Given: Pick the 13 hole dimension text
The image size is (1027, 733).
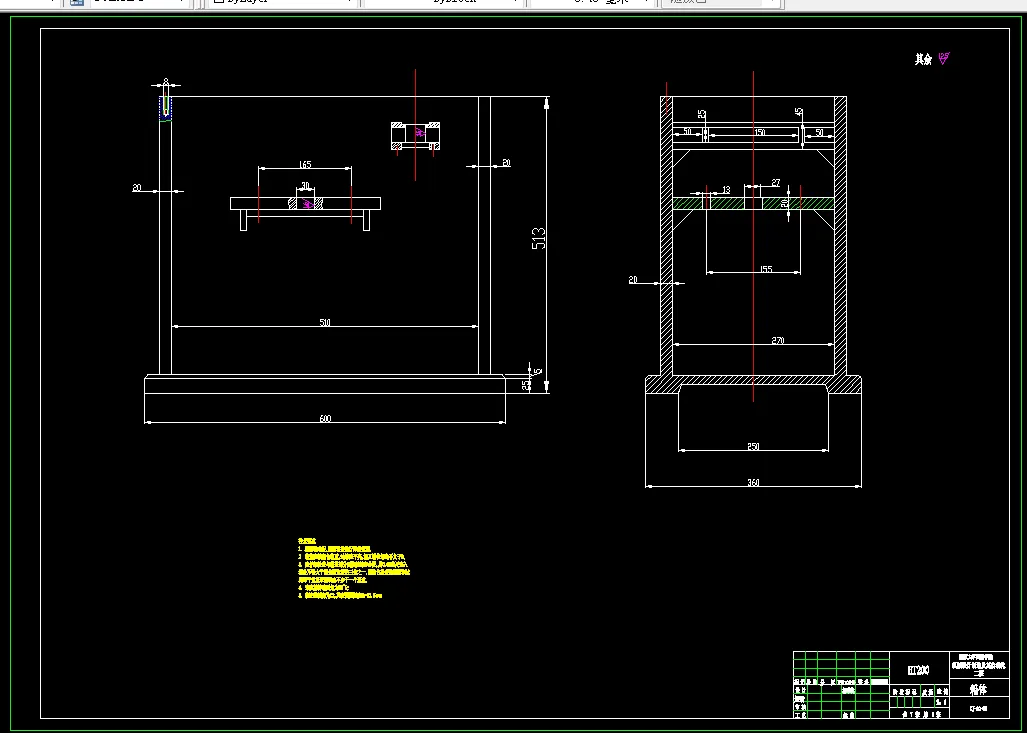Looking at the screenshot, I should (726, 189).
